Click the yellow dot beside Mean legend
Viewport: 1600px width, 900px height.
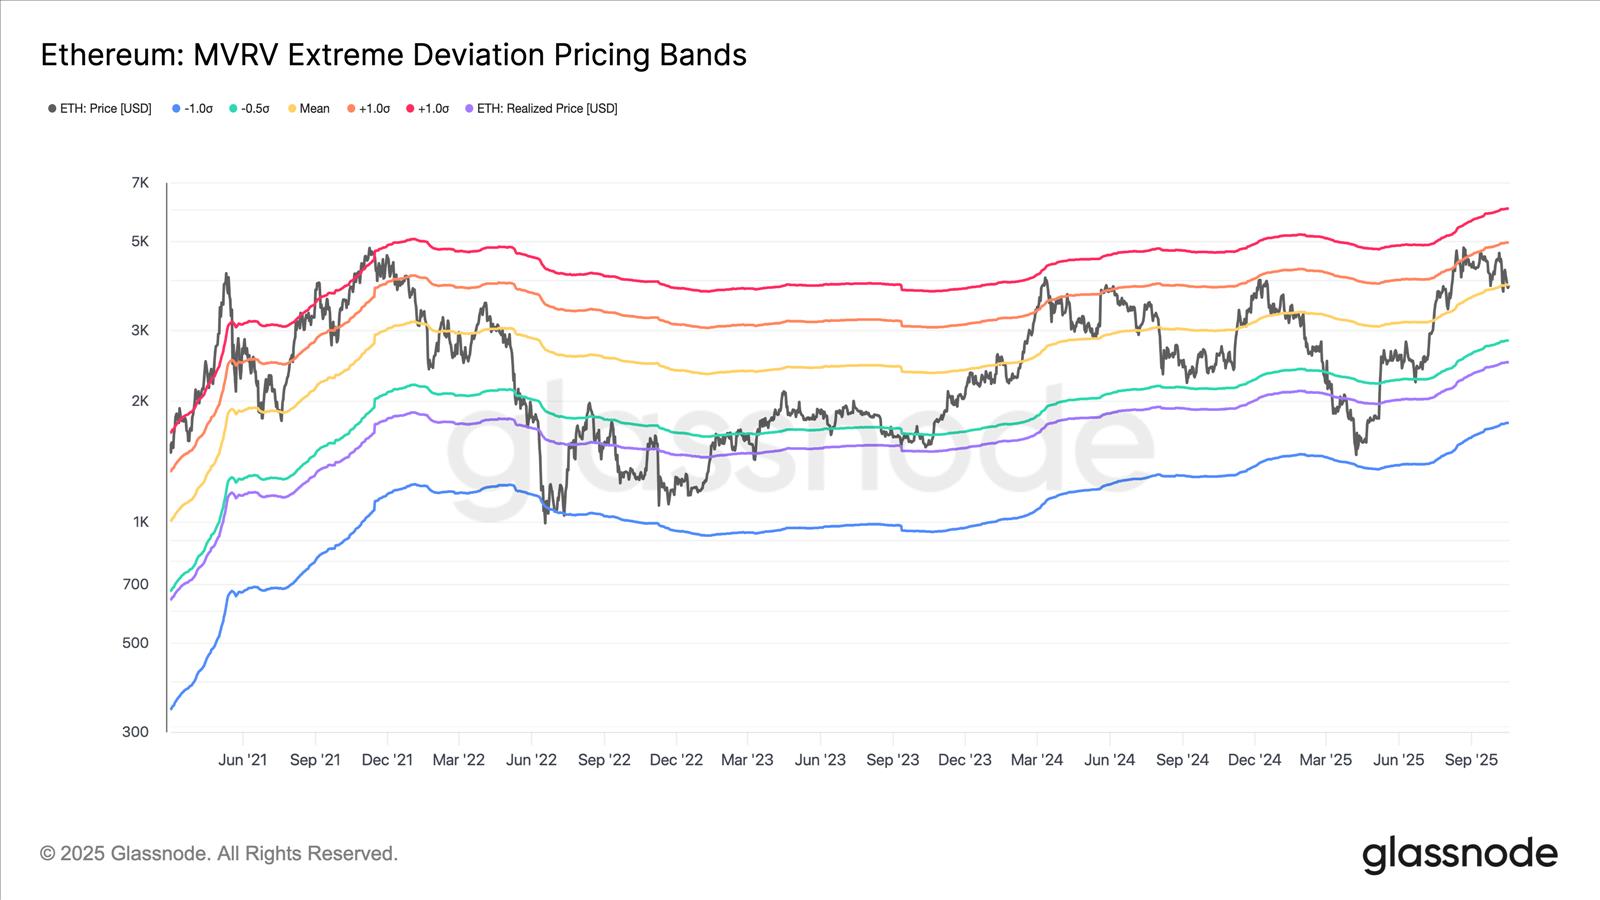point(292,108)
